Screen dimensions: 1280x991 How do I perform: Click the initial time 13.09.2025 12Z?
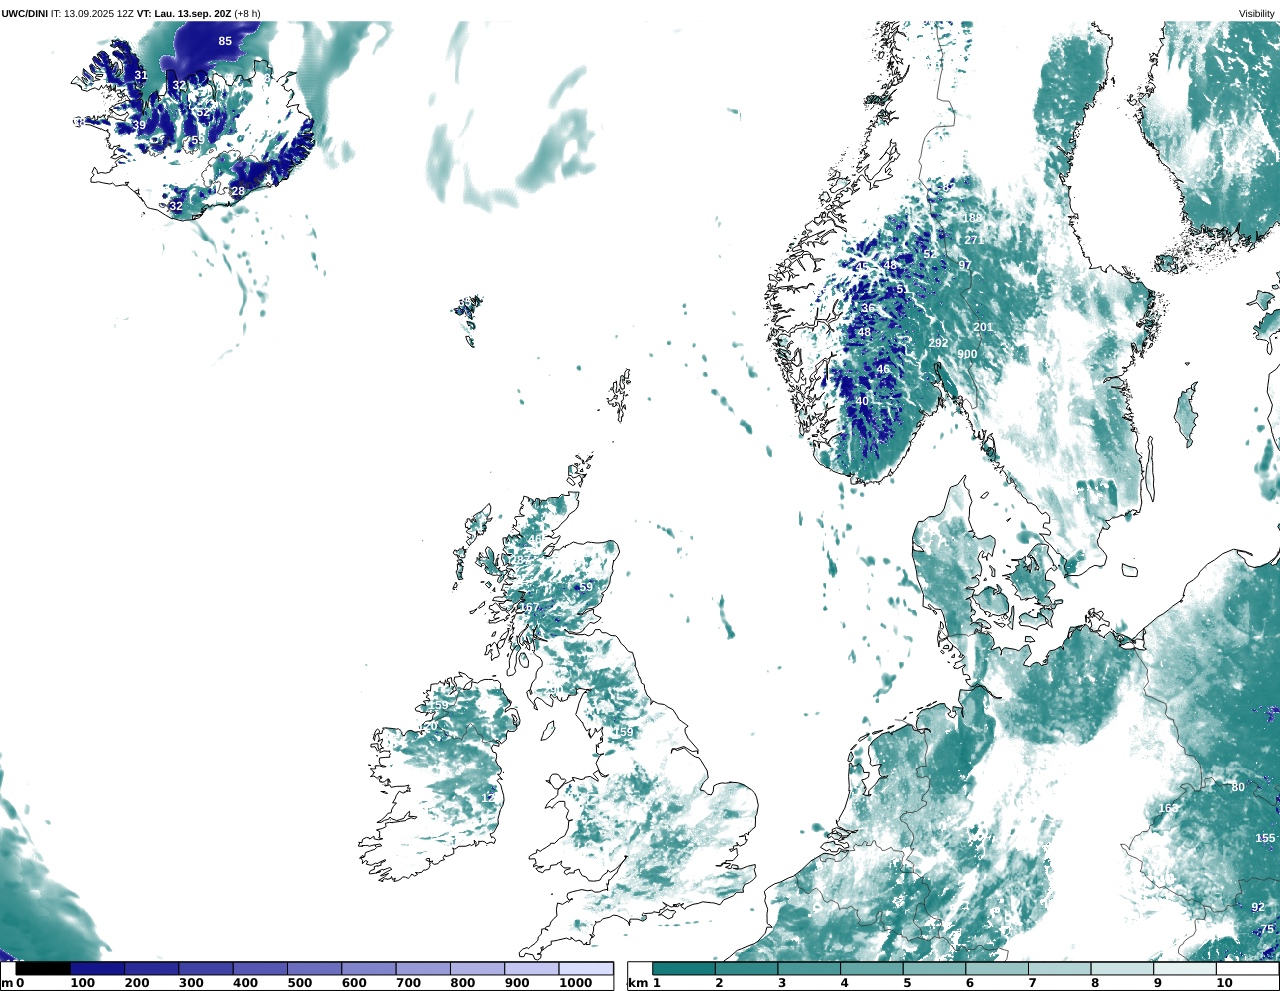[x=98, y=13]
